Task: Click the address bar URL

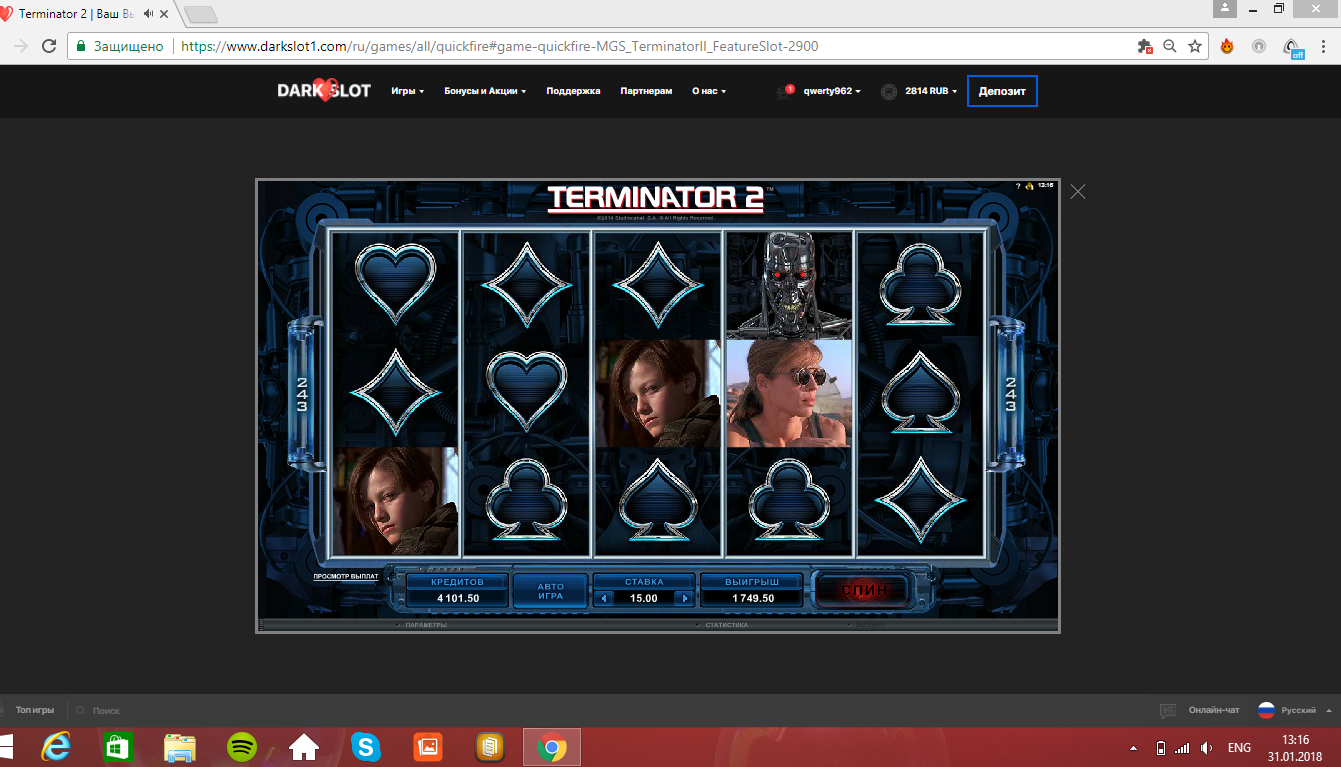Action: point(500,46)
